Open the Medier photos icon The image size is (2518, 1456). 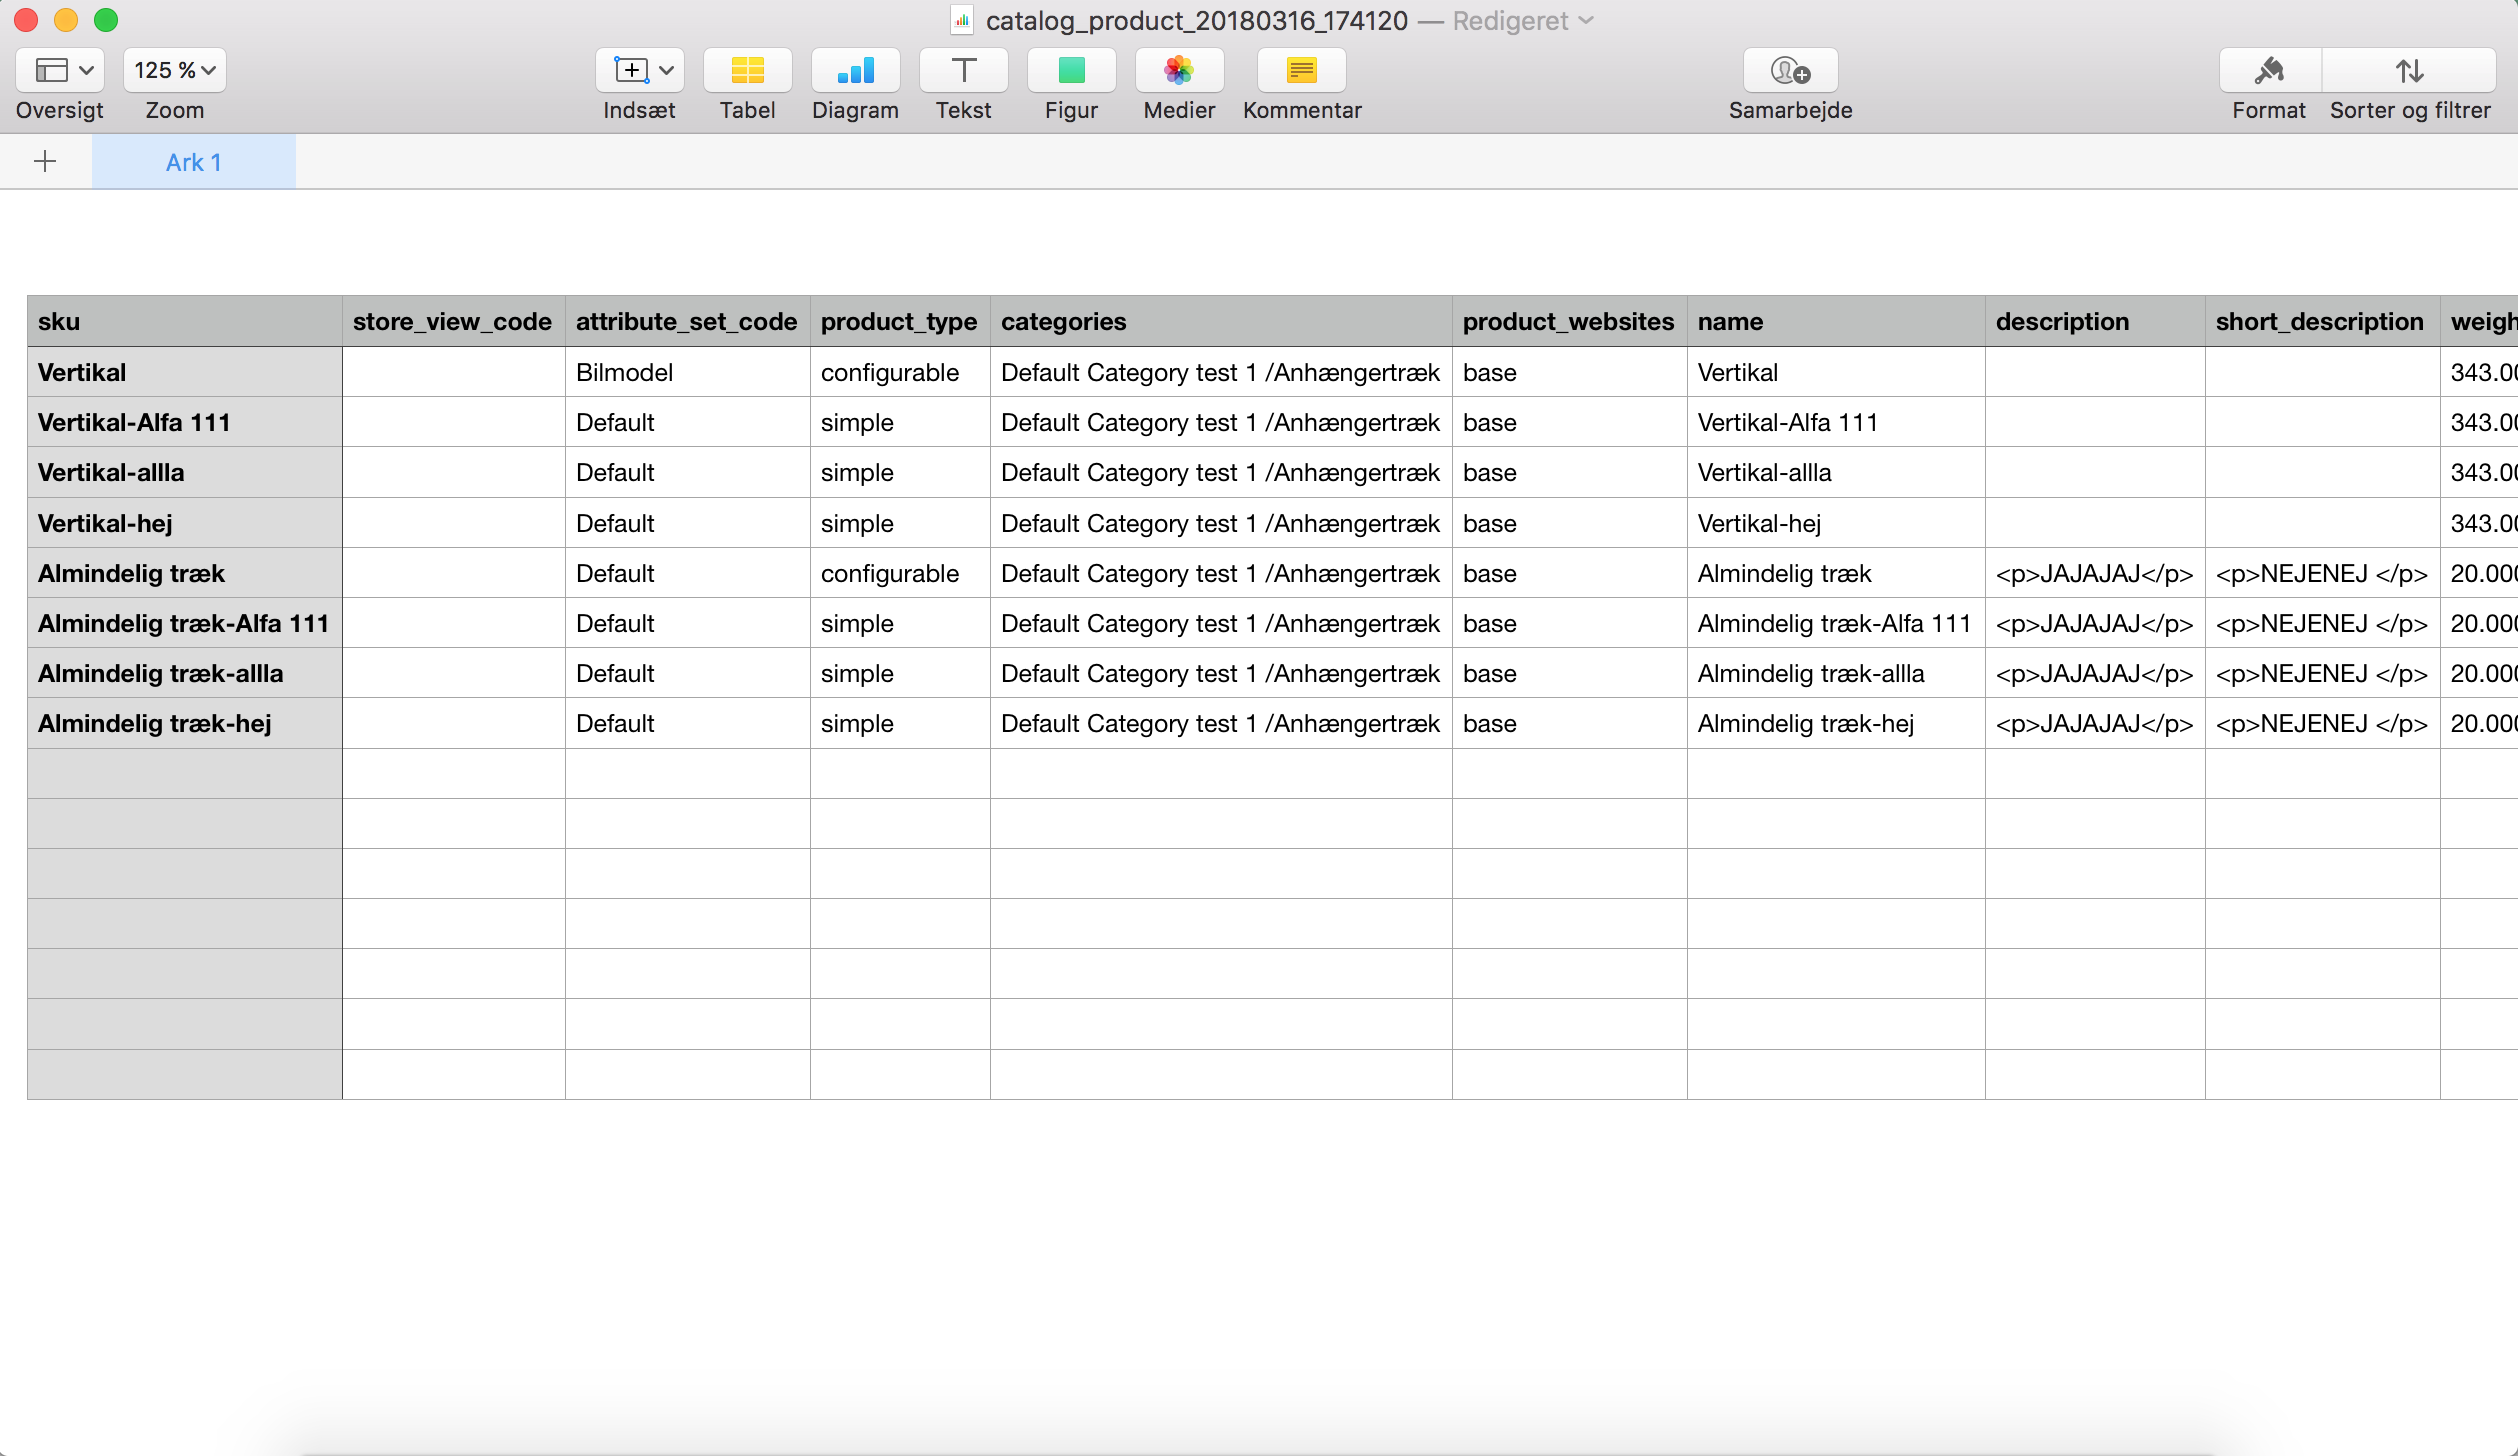(x=1179, y=70)
